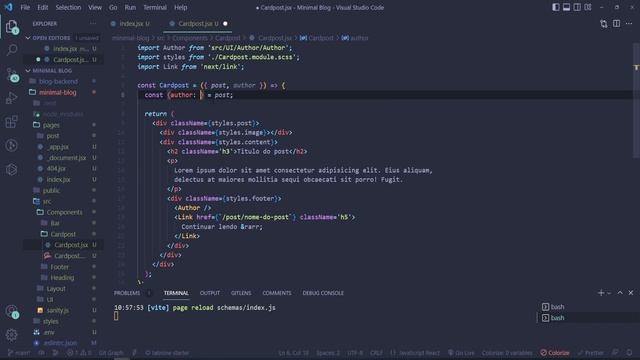Screen dimensions: 640x360
Task: Maximize the panel with the up chevron
Action: tap(620, 293)
